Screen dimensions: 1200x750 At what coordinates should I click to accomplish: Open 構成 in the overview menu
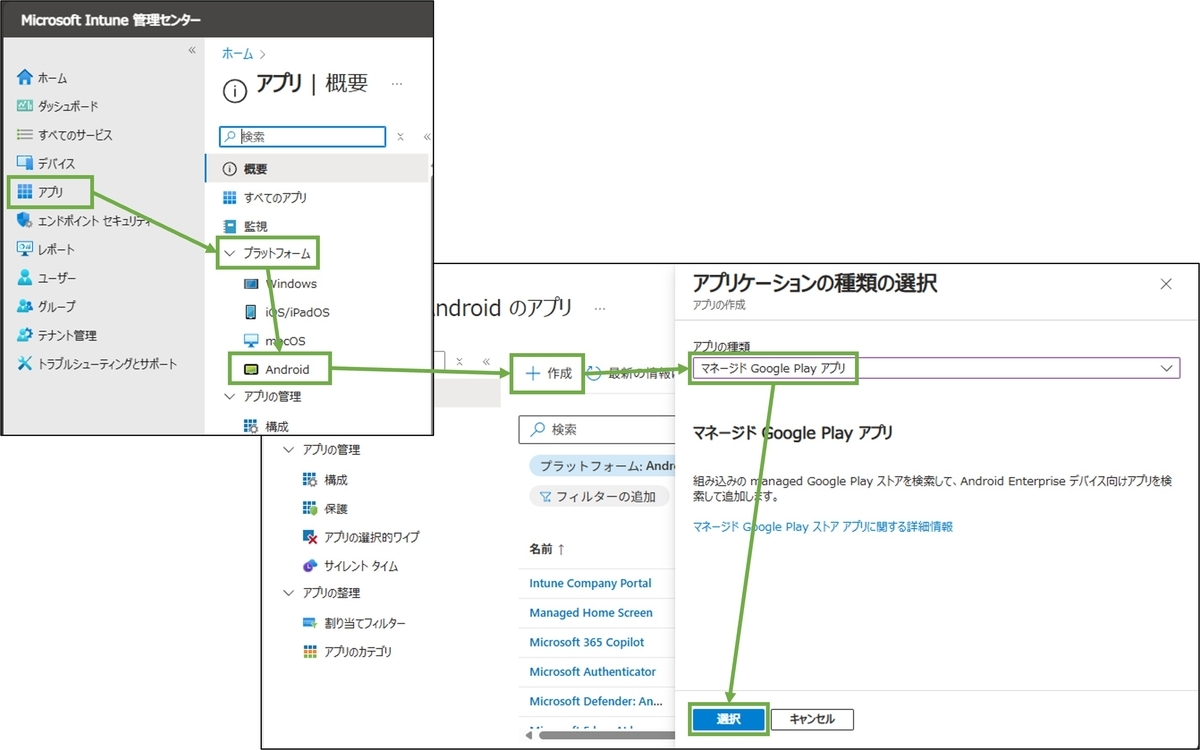click(266, 427)
